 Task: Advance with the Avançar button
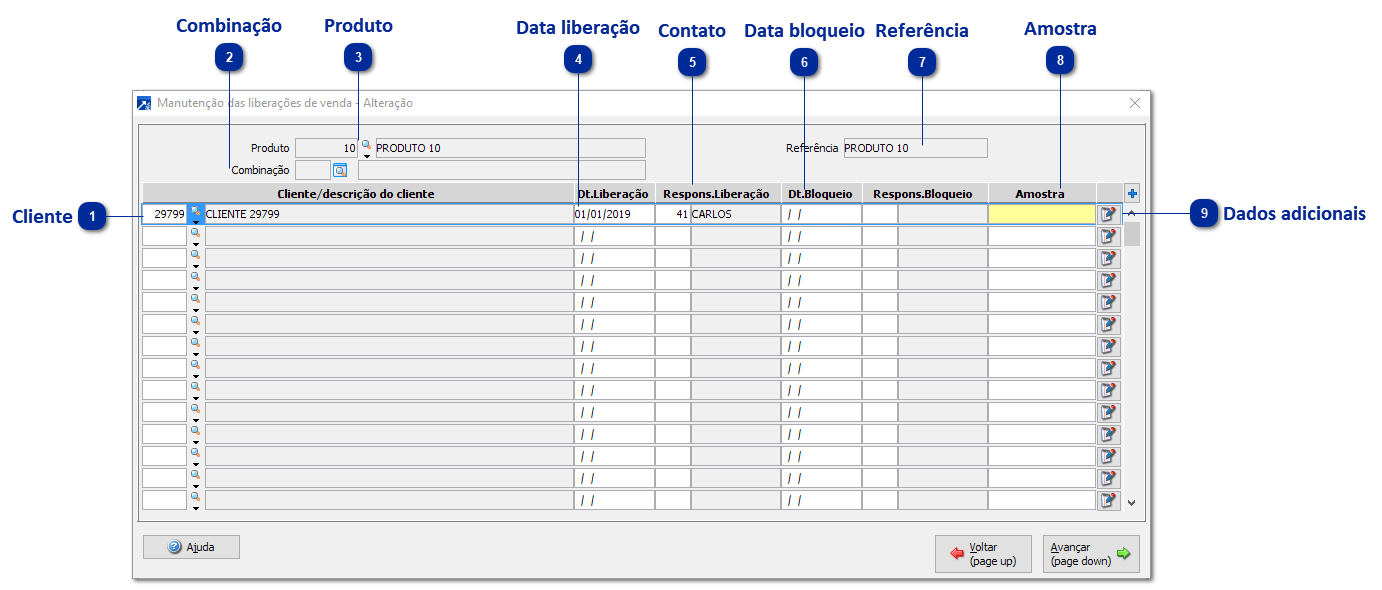[x=1091, y=554]
